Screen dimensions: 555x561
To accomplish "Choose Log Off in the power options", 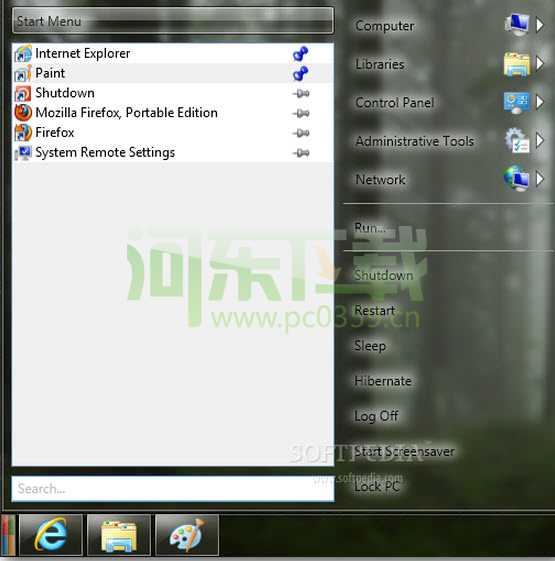I will (376, 416).
